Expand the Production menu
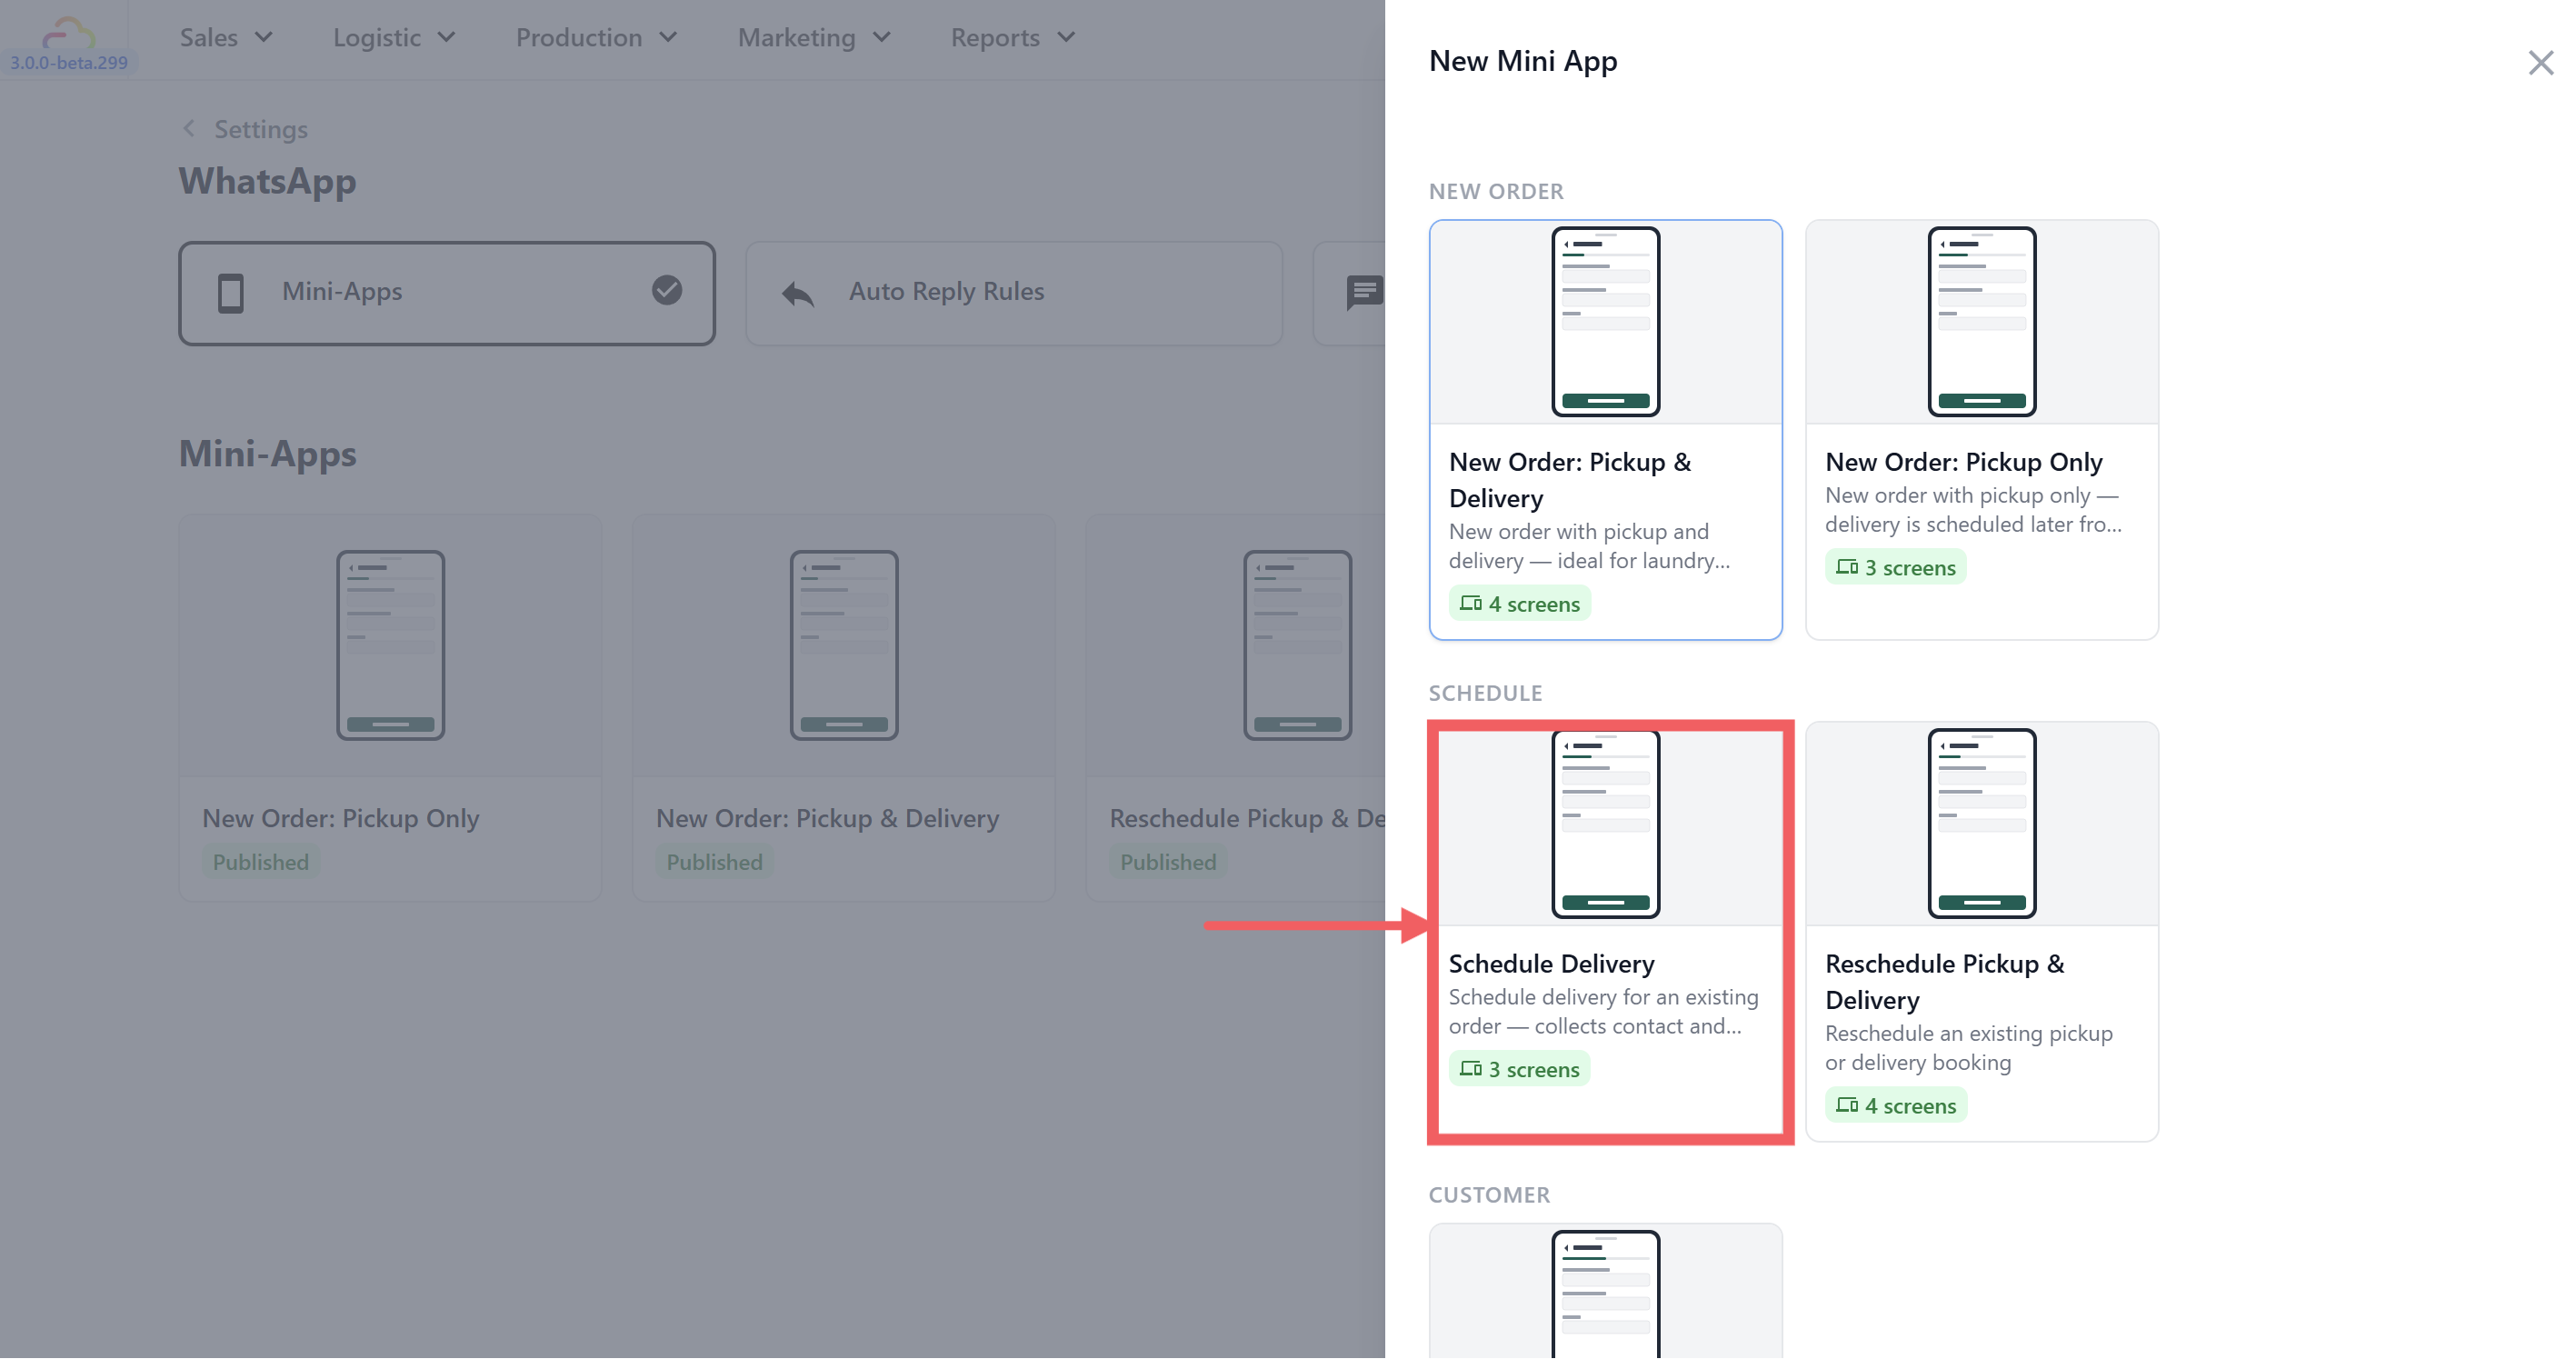2576x1359 pixels. pyautogui.click(x=597, y=38)
